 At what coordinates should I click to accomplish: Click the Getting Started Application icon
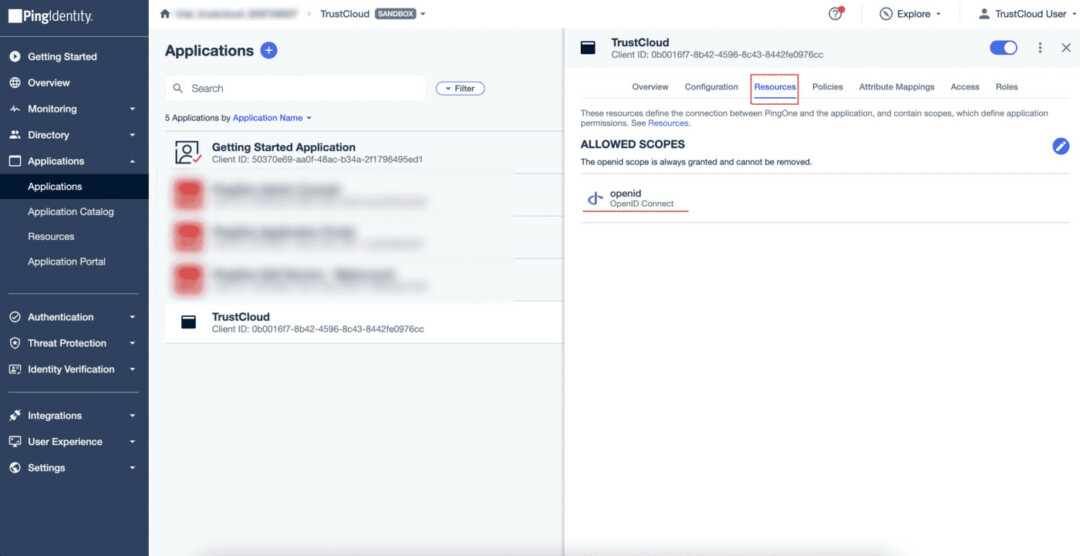[187, 152]
